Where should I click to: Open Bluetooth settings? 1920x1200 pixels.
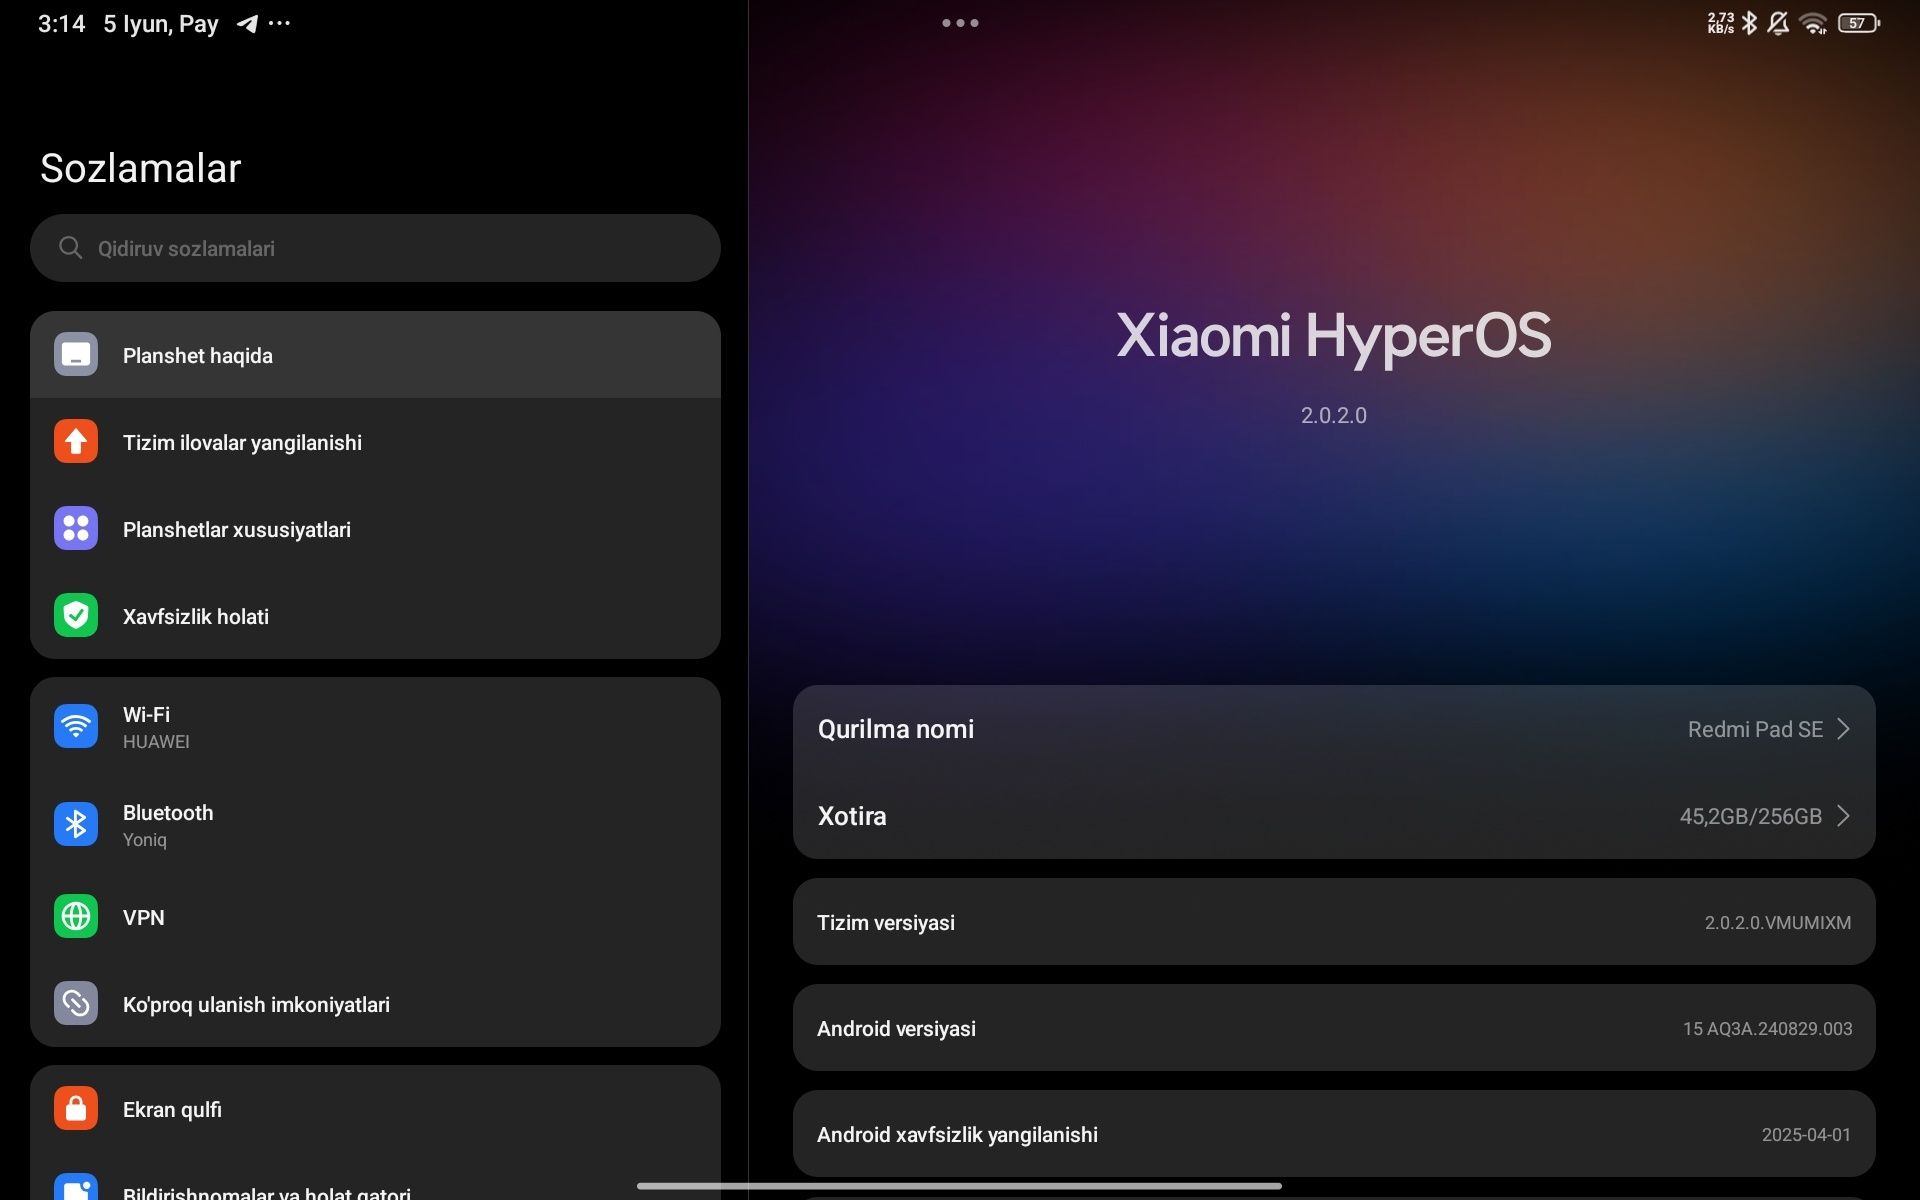pos(375,825)
